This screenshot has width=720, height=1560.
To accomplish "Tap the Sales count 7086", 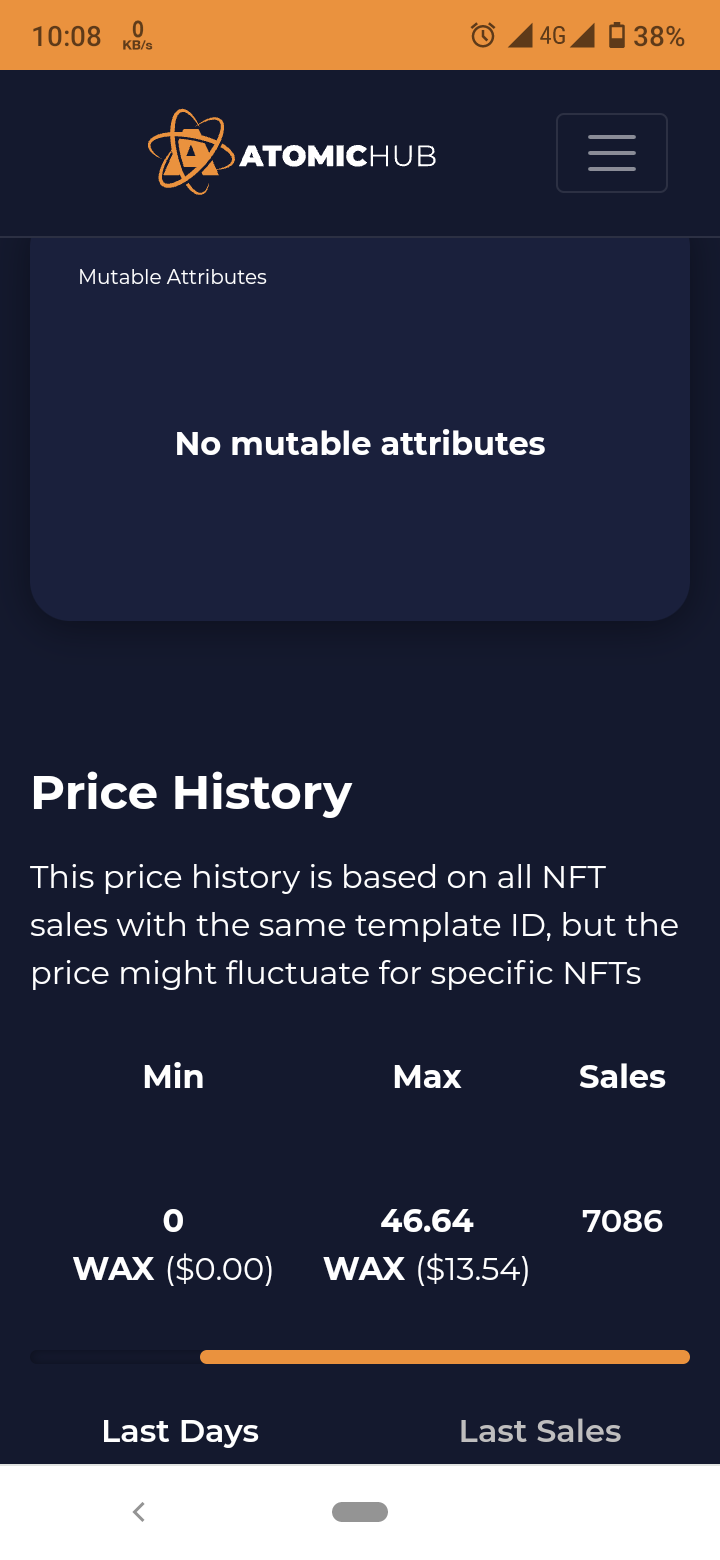I will click(x=622, y=1221).
